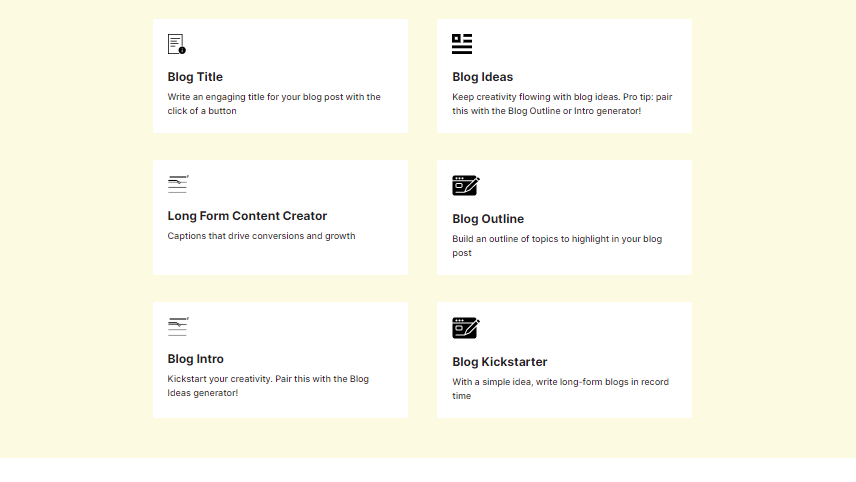The width and height of the screenshot is (856, 482).
Task: Choose the Blog Kickstarter tool card
Action: click(x=564, y=360)
